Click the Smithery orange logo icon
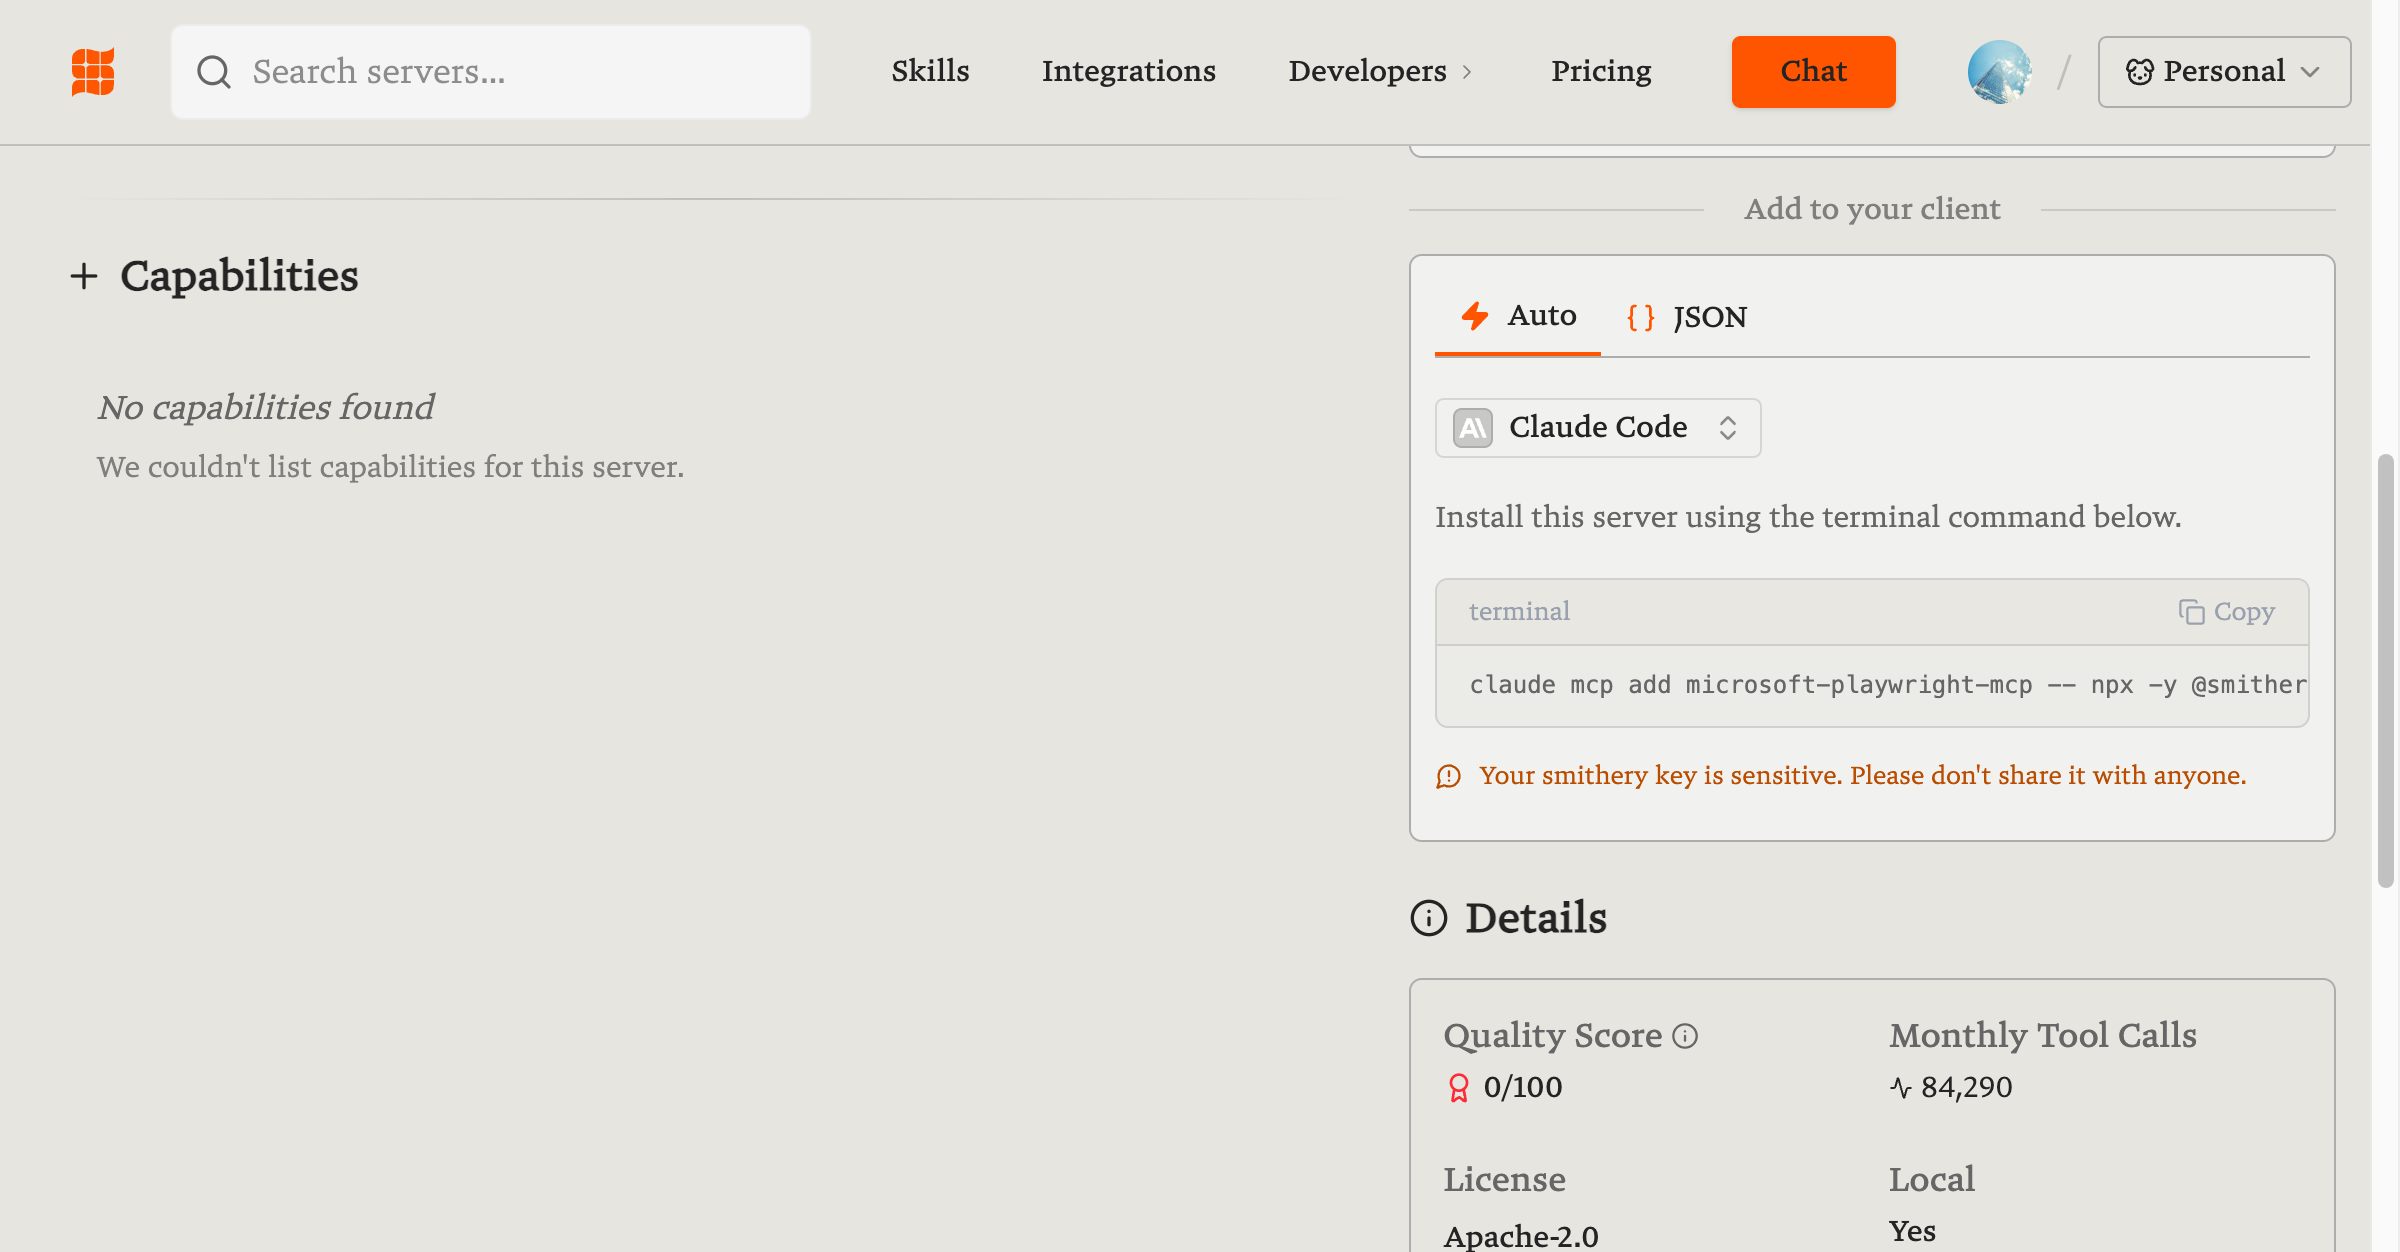The width and height of the screenshot is (2400, 1252). (x=93, y=72)
